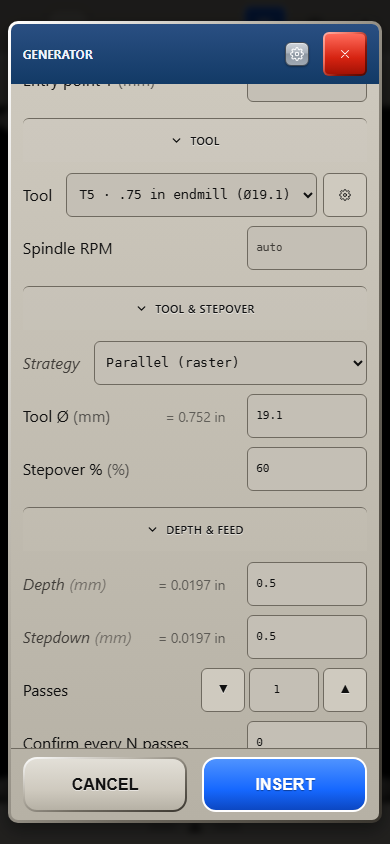390x844 pixels.
Task: Collapse the DEPTH & FEED section
Action: click(195, 530)
